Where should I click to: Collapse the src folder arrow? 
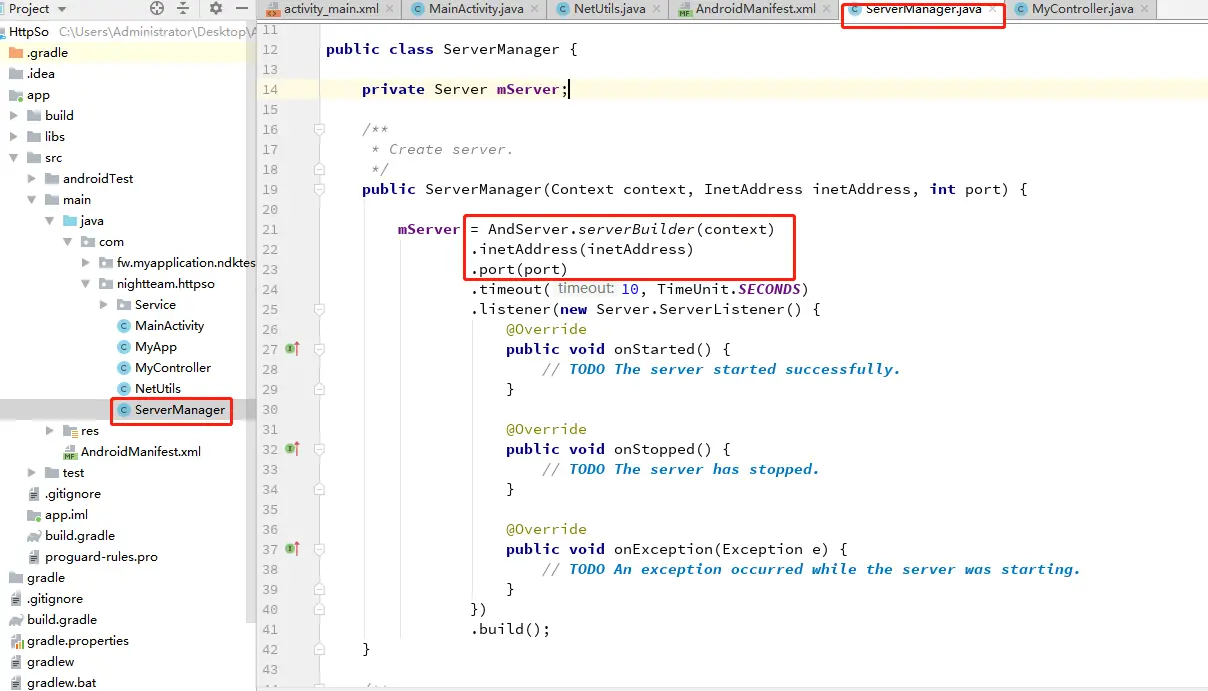point(14,158)
